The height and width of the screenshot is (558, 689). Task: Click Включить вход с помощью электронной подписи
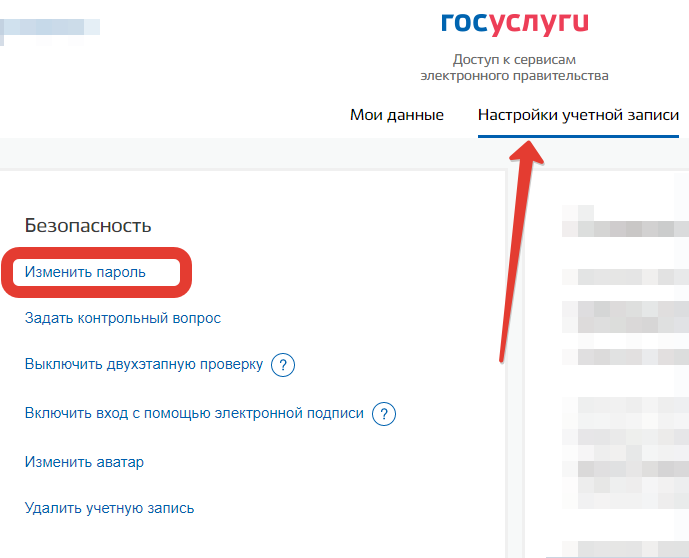click(194, 413)
